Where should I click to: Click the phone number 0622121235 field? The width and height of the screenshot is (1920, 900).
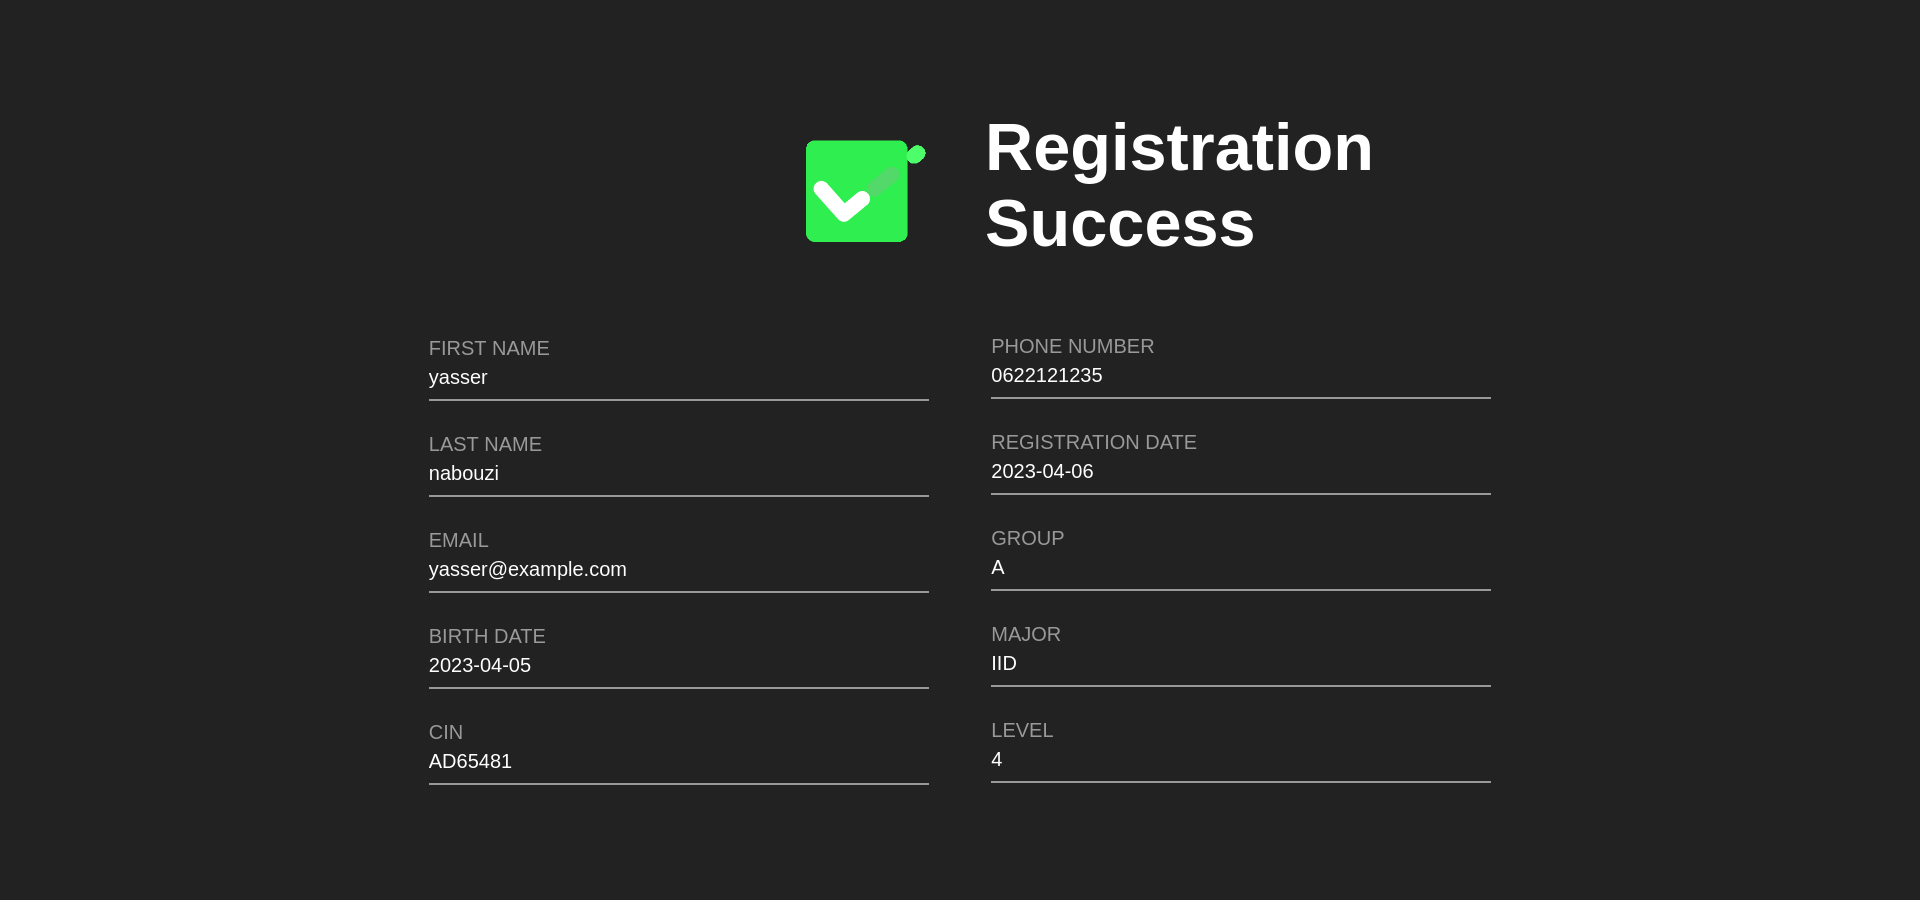coord(1046,376)
